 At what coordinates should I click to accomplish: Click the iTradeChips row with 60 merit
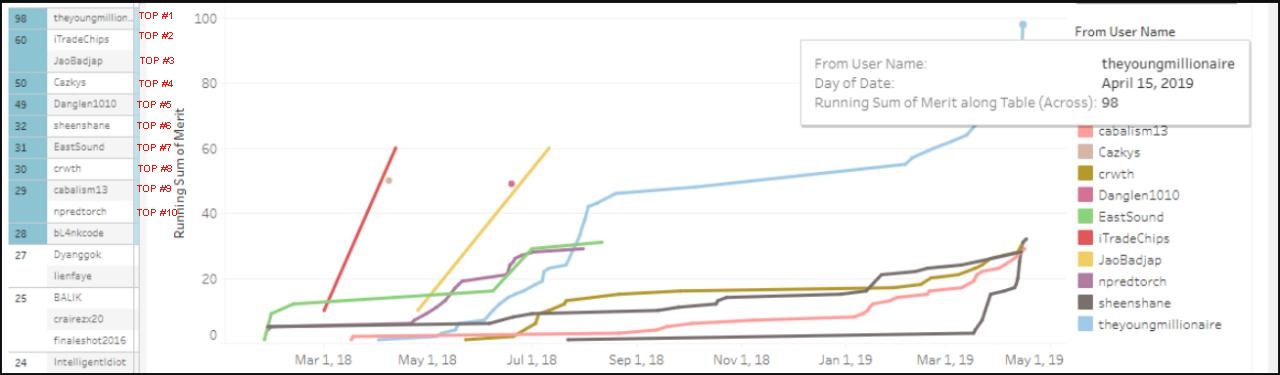(x=70, y=40)
